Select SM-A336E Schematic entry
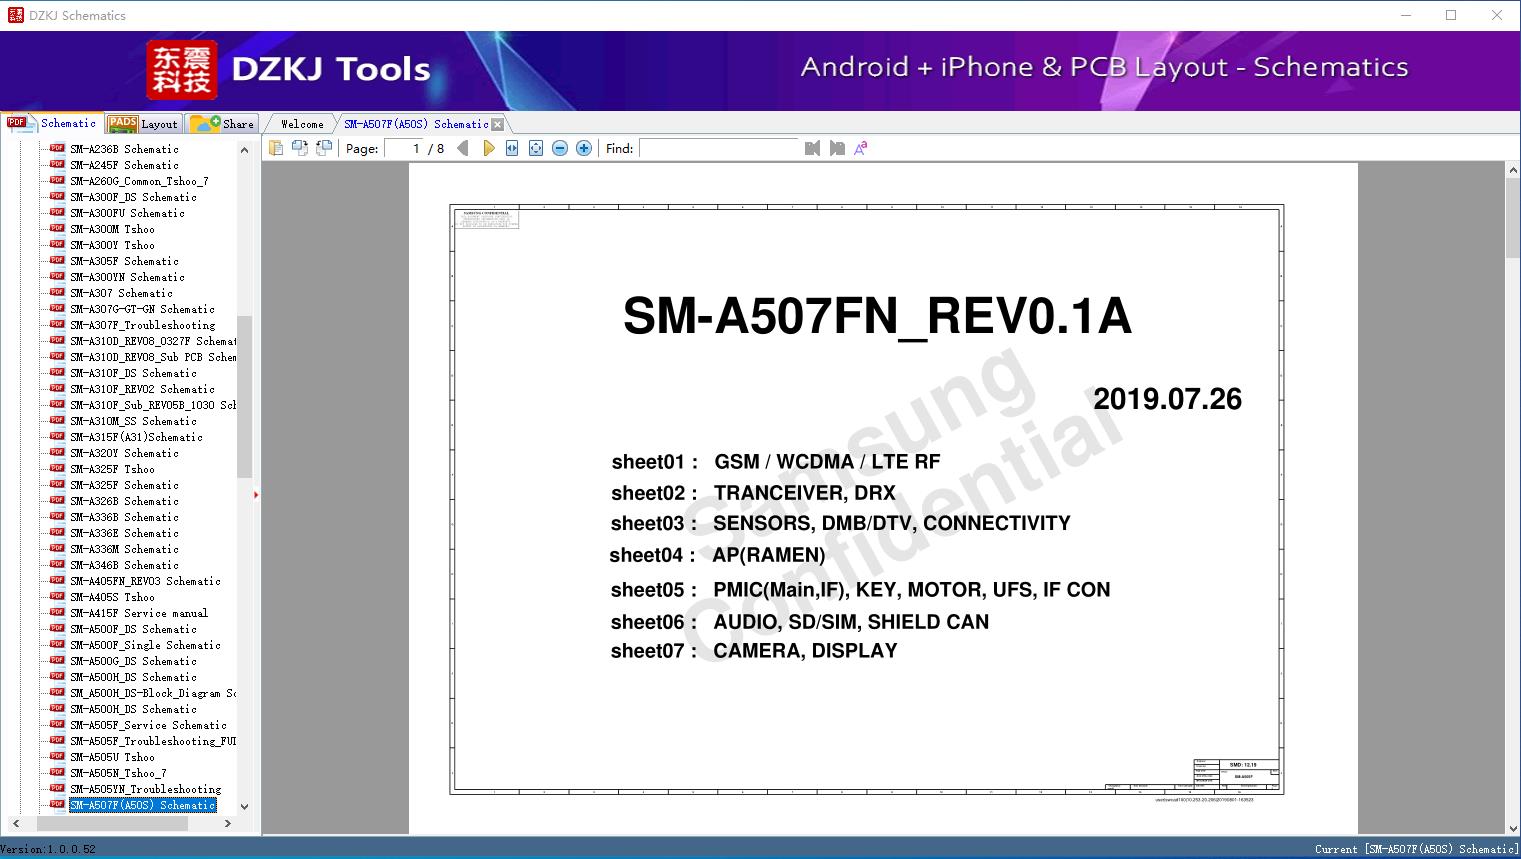The width and height of the screenshot is (1521, 859). tap(124, 533)
